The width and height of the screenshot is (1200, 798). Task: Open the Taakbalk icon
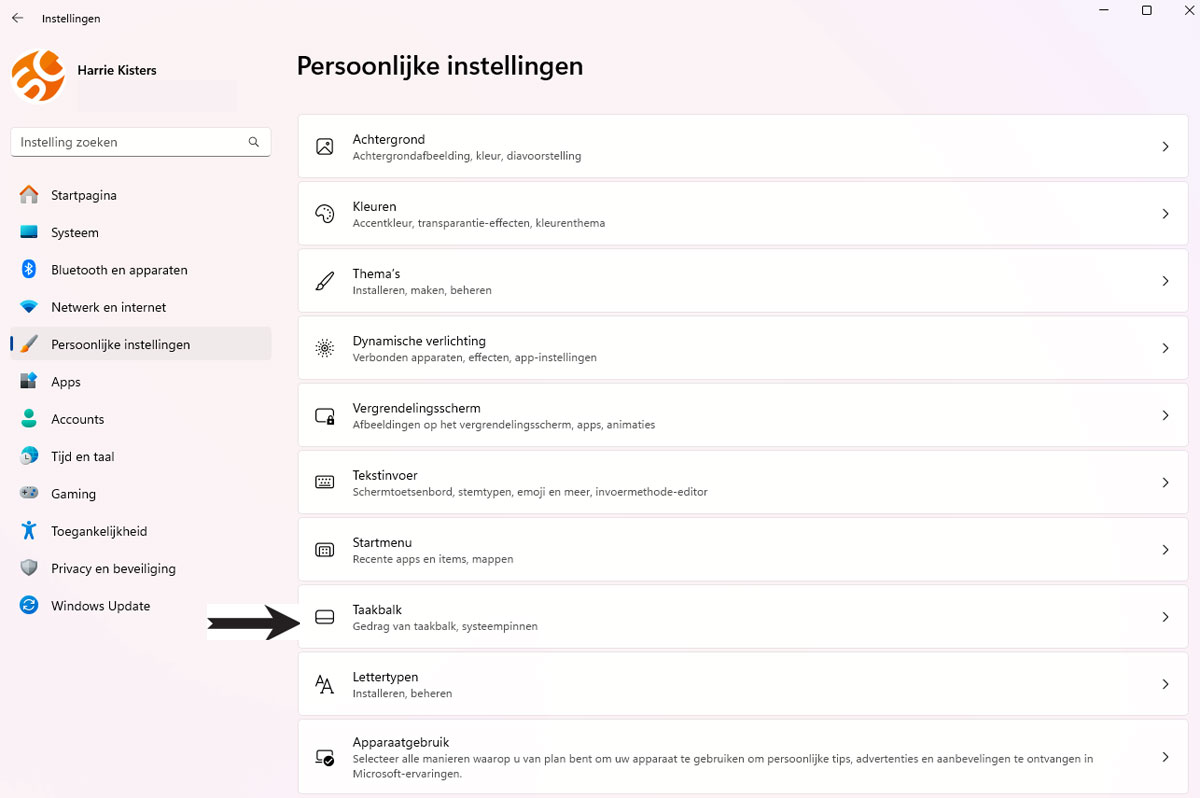324,617
